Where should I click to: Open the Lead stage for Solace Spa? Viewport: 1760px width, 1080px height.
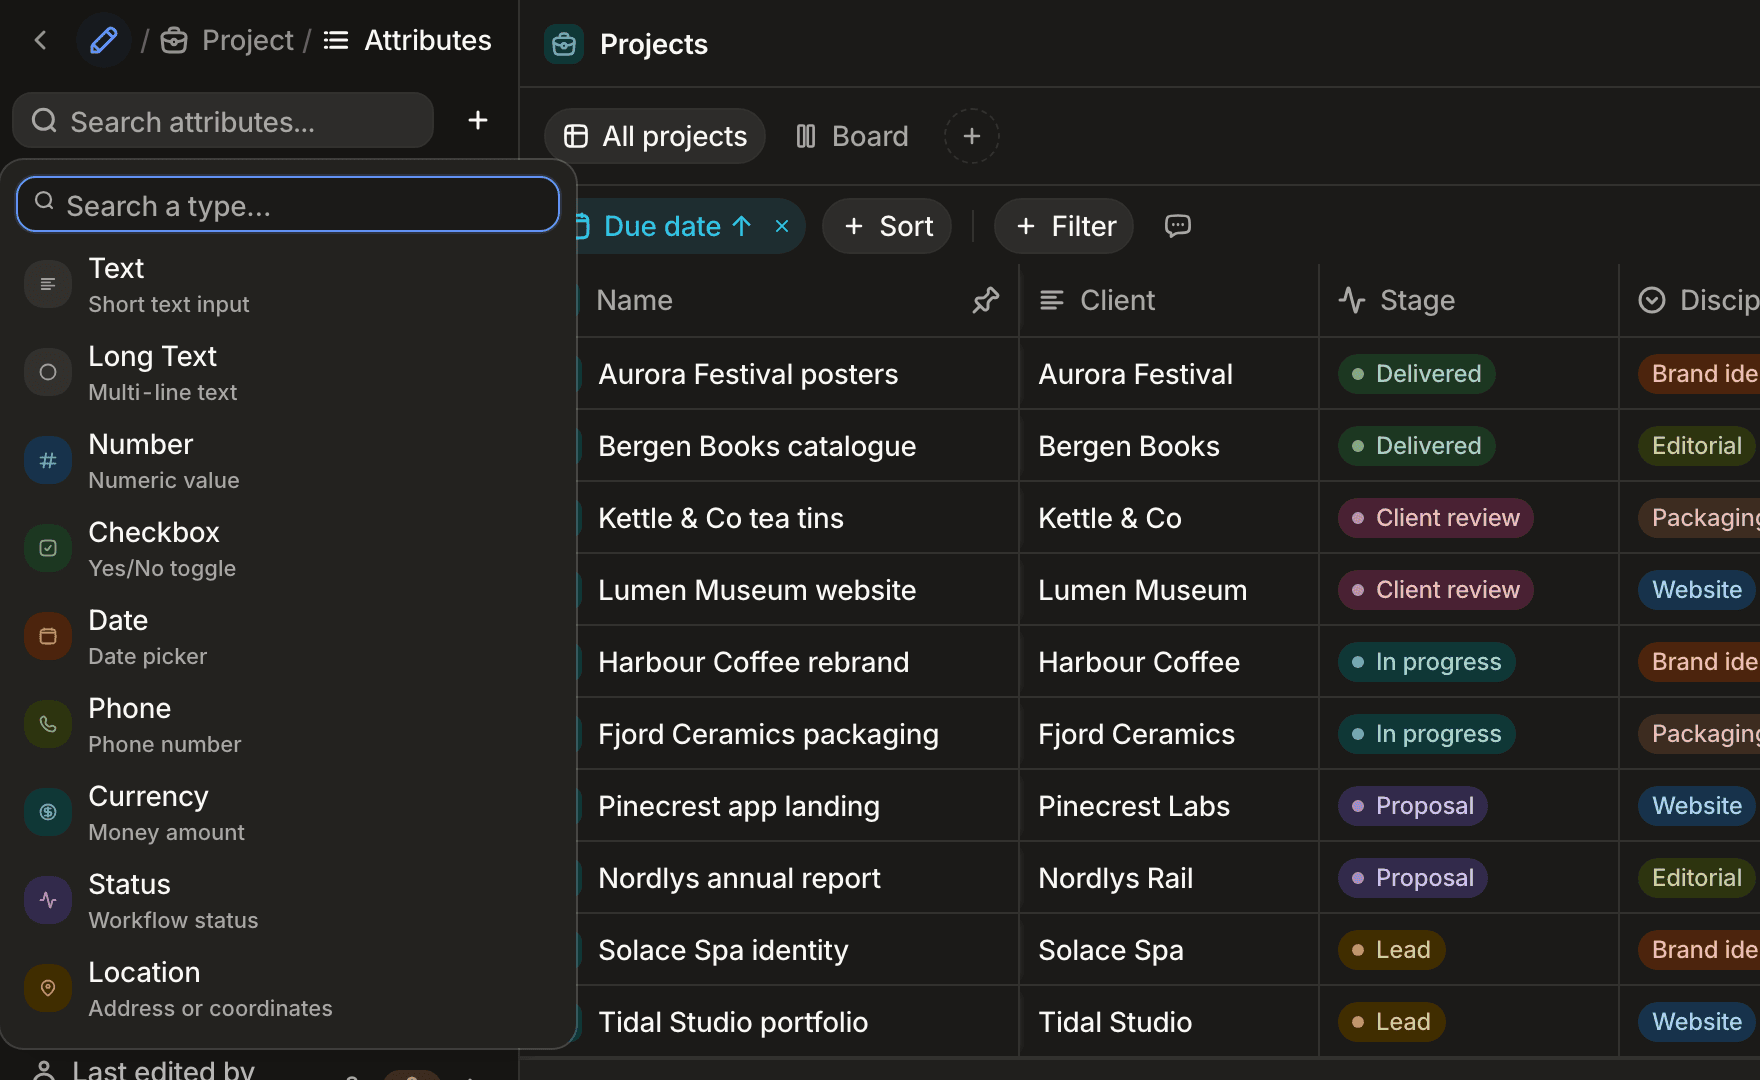click(x=1392, y=950)
